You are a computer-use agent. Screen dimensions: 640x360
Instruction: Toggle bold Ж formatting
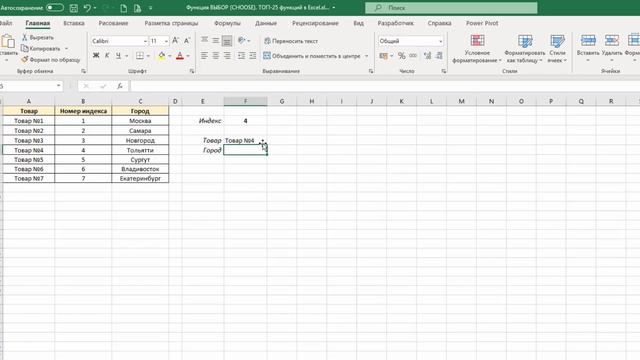96,56
